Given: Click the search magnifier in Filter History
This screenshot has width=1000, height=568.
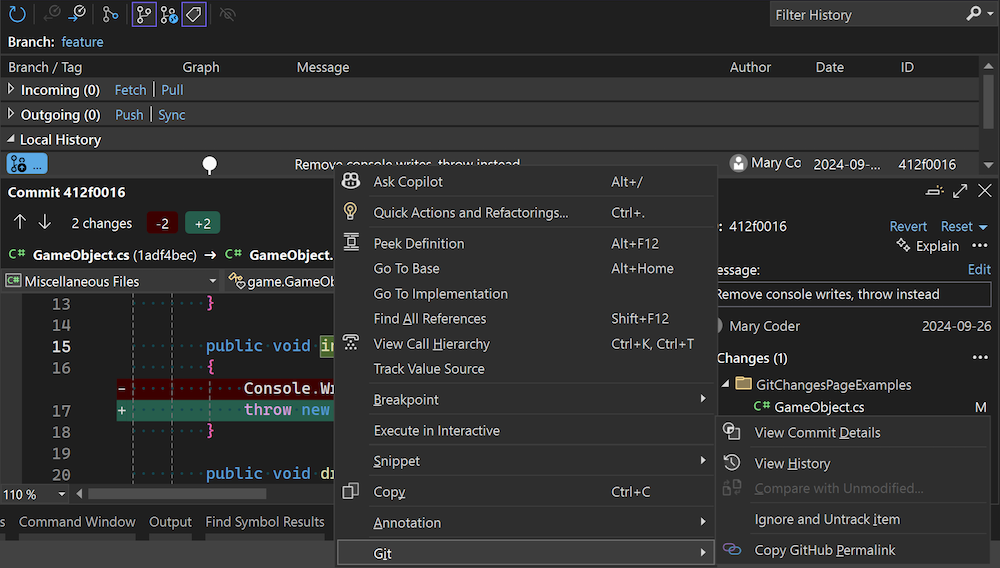Looking at the screenshot, I should click(x=974, y=14).
